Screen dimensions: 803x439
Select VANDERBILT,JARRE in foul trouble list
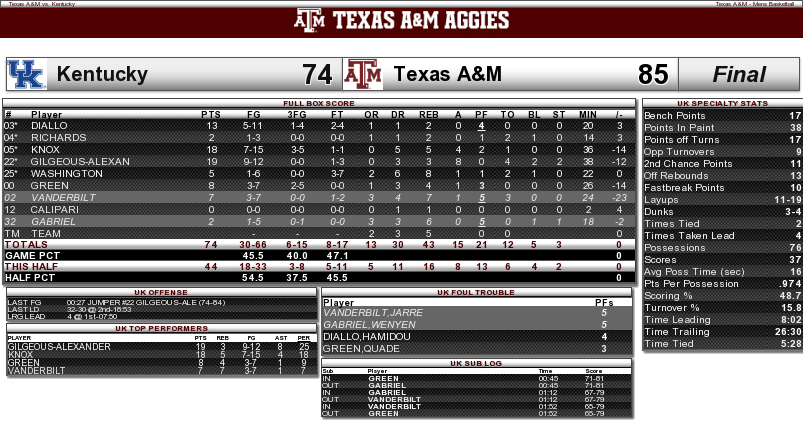click(373, 312)
